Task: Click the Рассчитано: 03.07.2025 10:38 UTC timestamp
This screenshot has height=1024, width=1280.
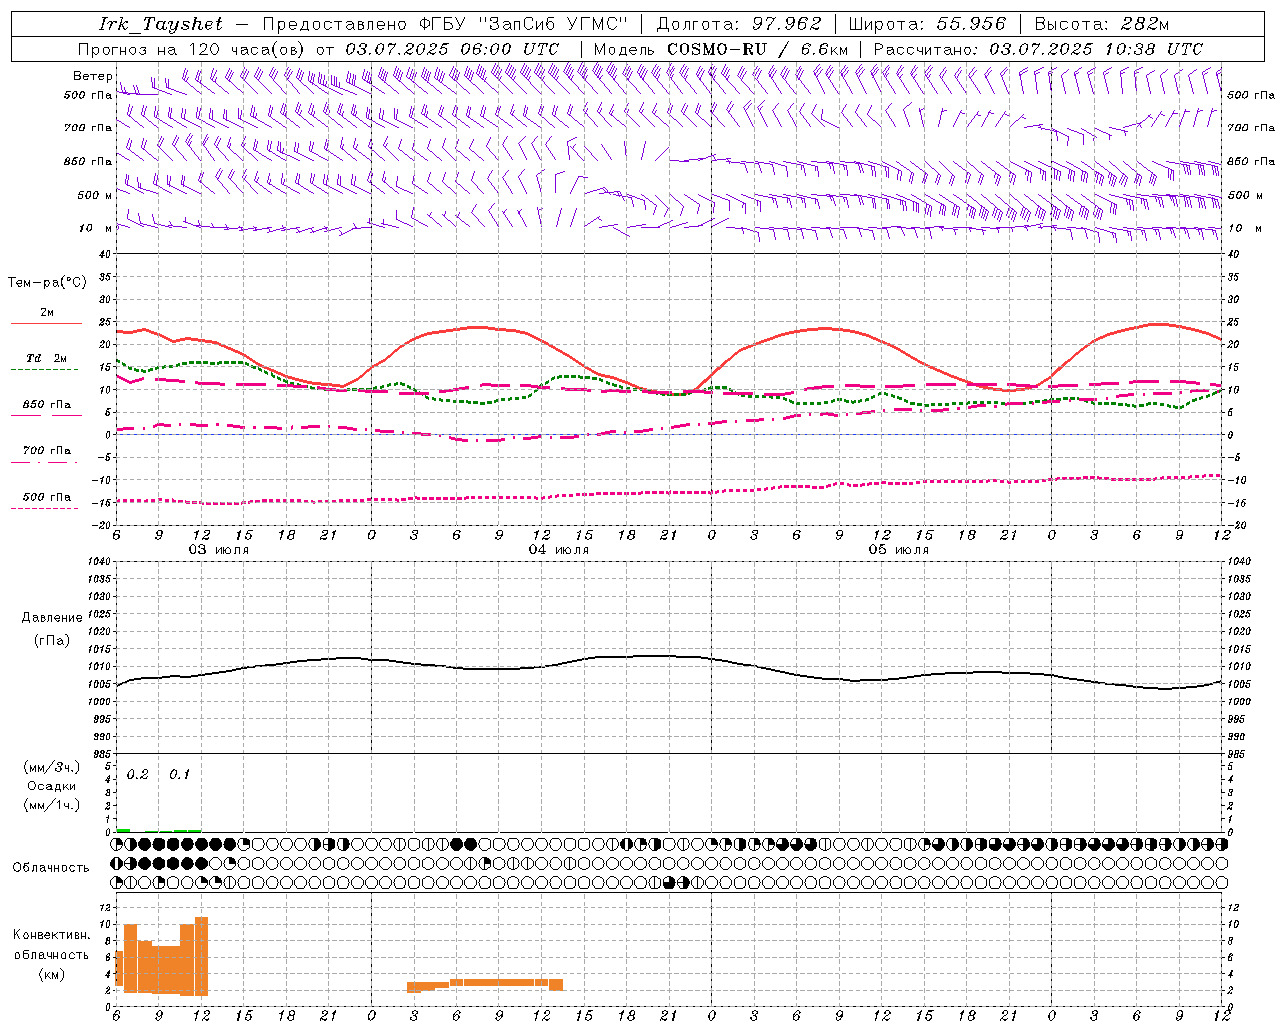Action: pyautogui.click(x=1038, y=49)
